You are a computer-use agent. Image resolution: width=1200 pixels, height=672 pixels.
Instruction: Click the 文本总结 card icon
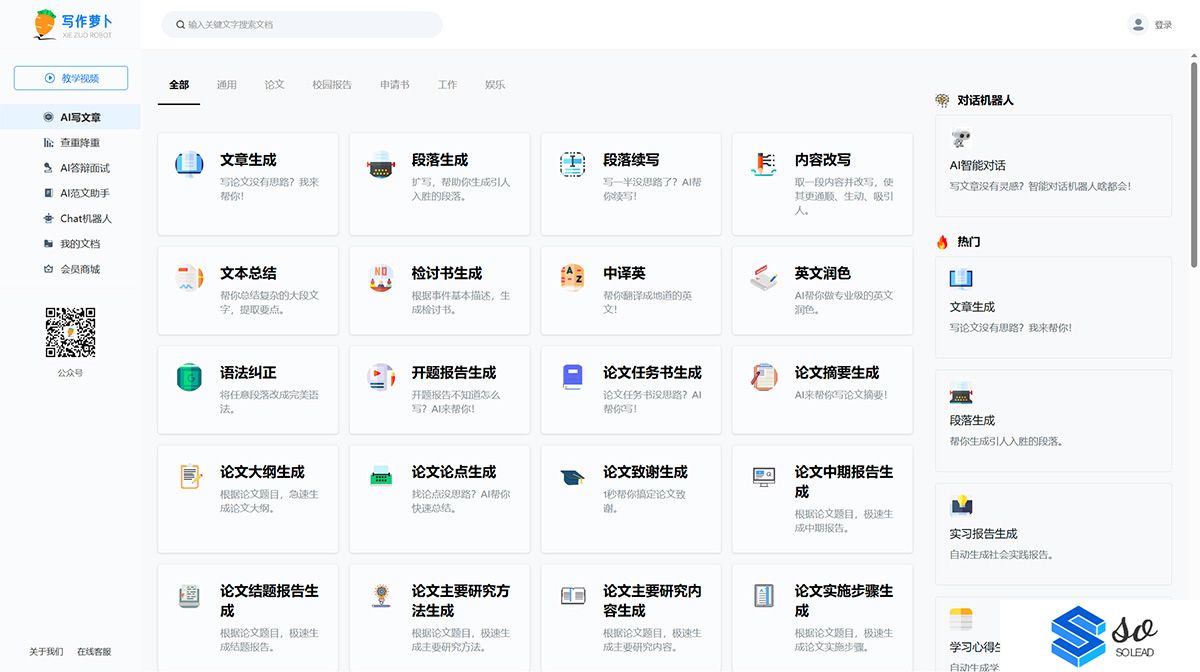tap(189, 277)
